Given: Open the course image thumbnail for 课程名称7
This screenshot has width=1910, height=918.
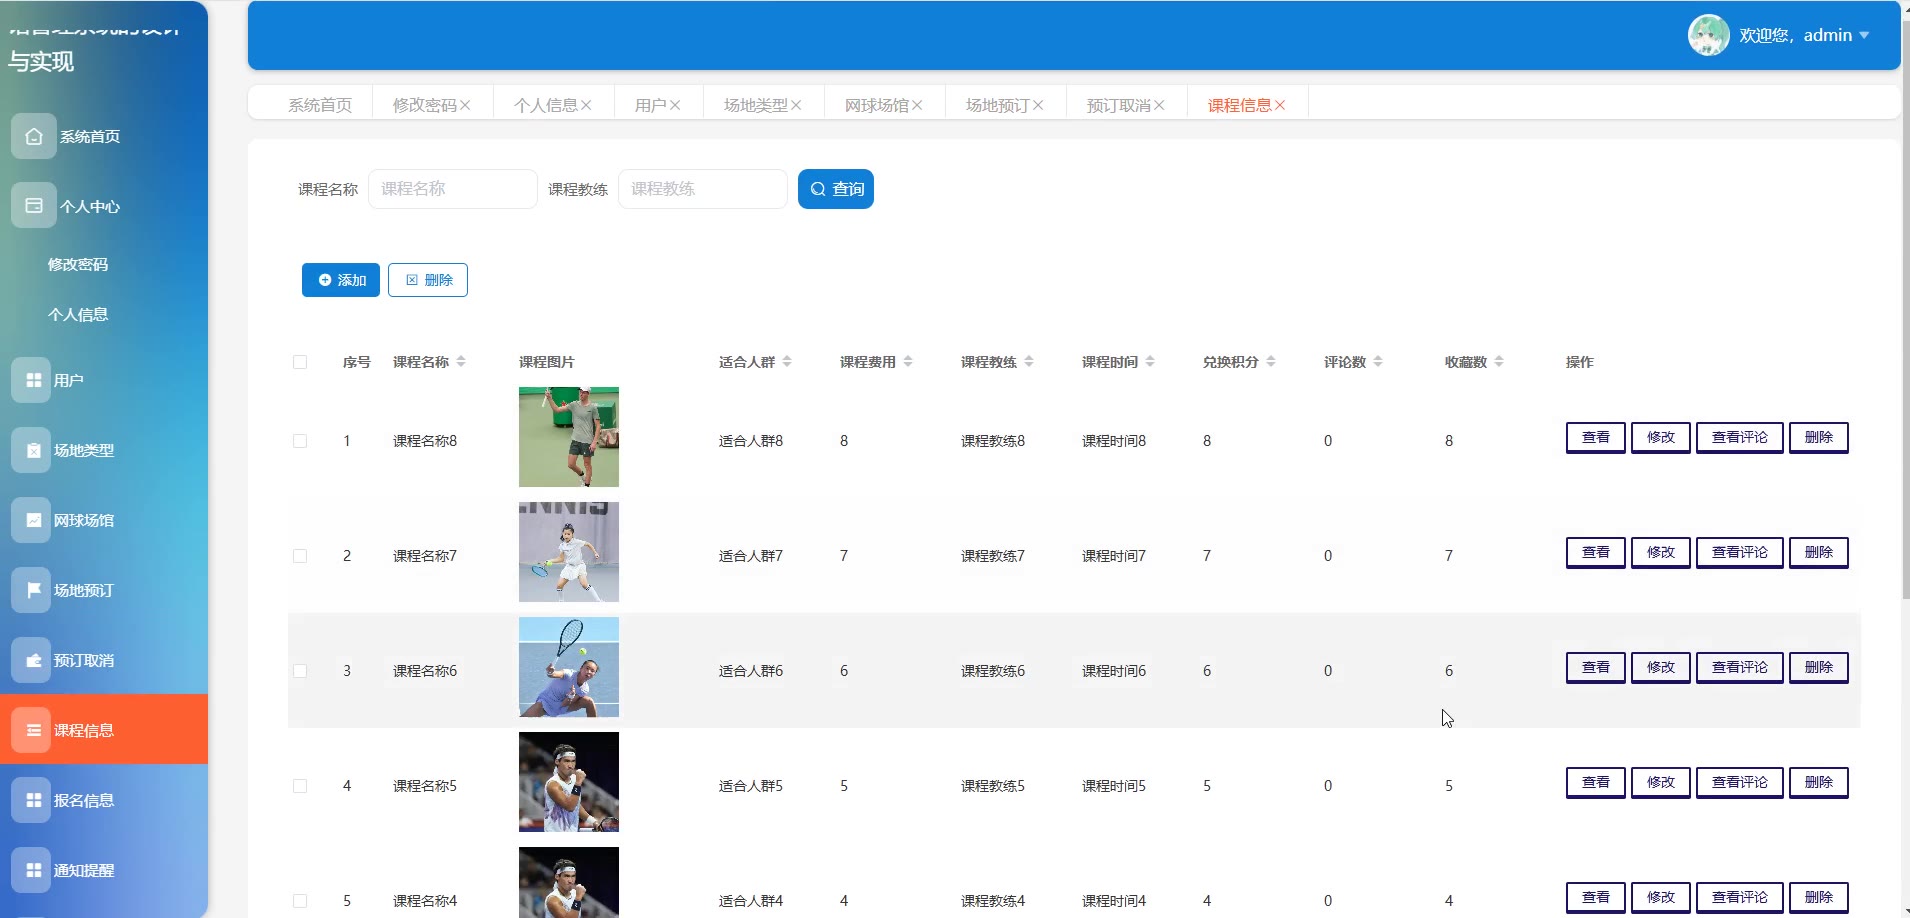Looking at the screenshot, I should (x=568, y=552).
